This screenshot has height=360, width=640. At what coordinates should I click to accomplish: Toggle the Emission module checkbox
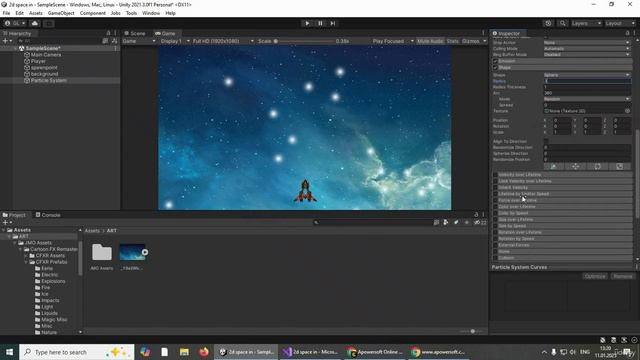pyautogui.click(x=495, y=61)
